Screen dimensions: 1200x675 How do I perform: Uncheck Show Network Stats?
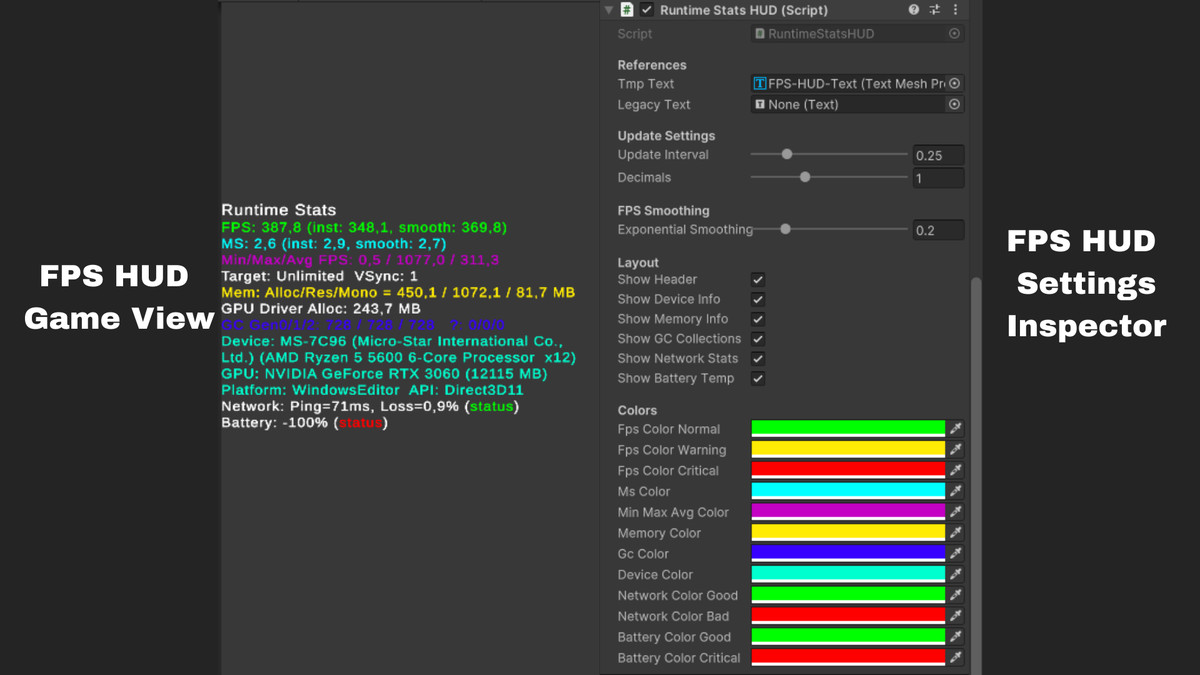757,358
